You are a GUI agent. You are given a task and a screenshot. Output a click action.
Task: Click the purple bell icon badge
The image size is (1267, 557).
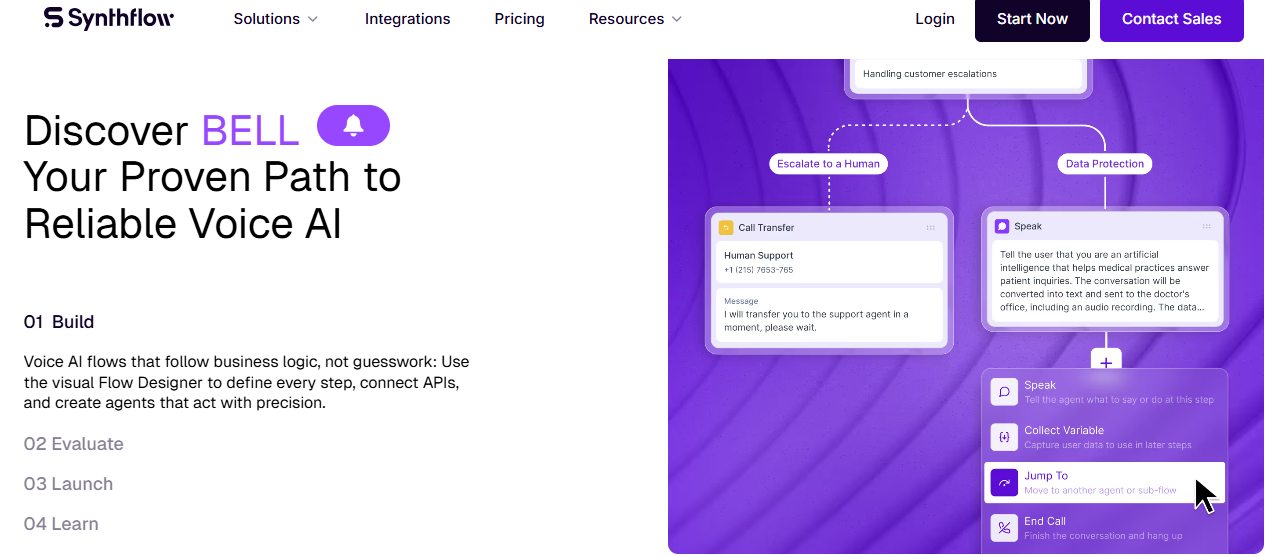click(353, 126)
